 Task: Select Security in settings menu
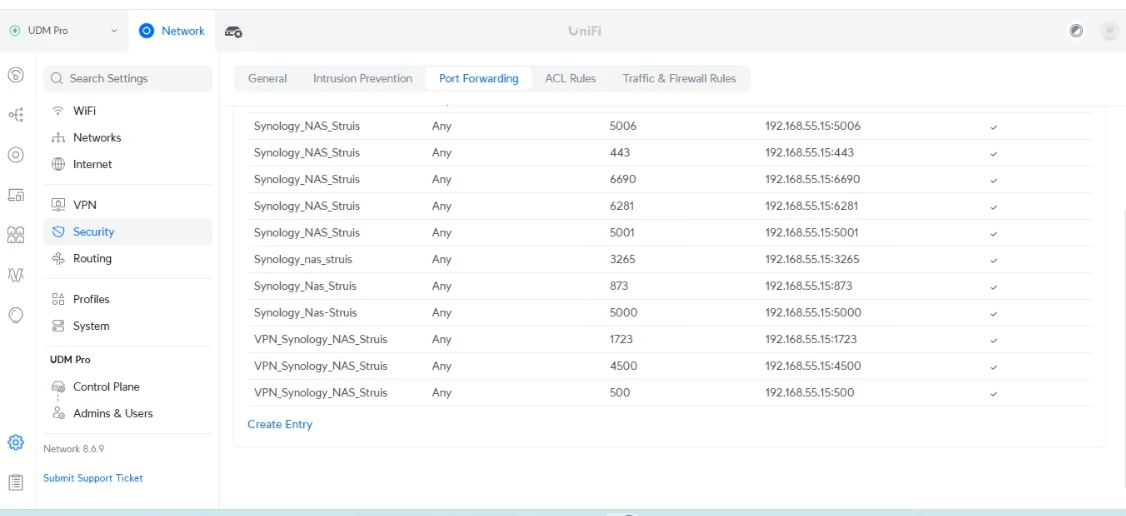point(128,232)
